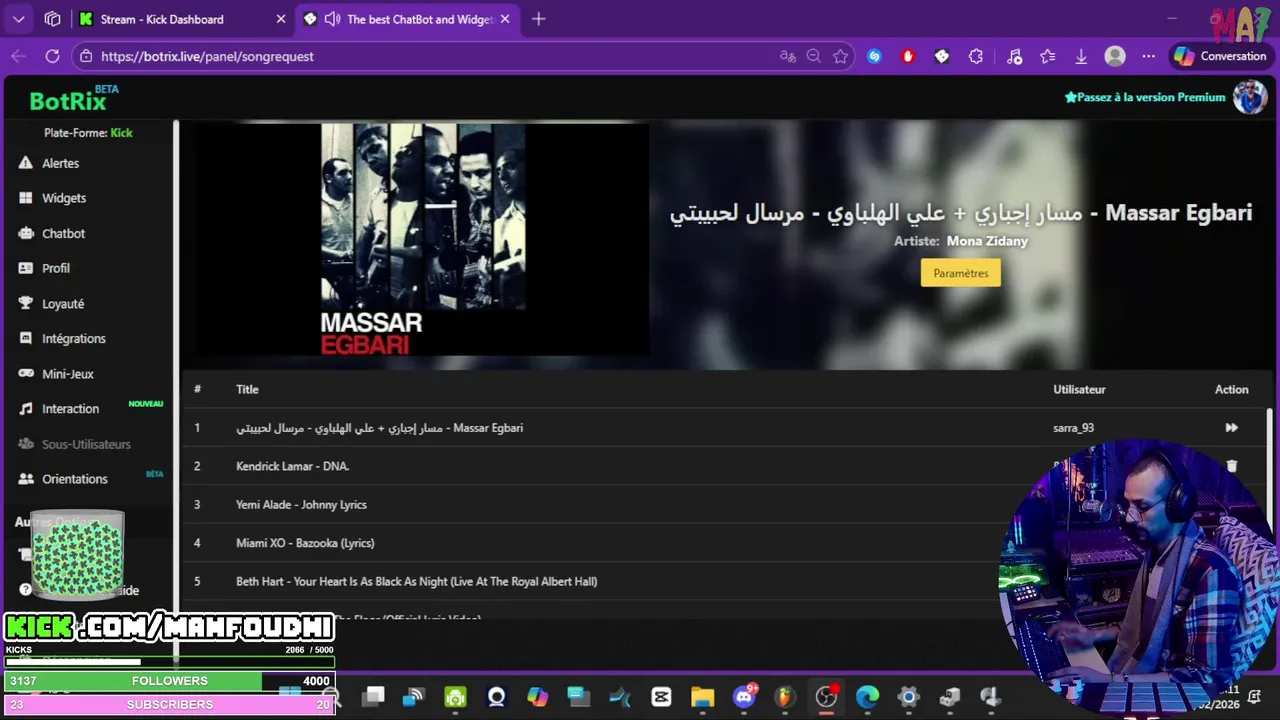Click the Sous-Utilisateurs people icon
Image resolution: width=1280 pixels, height=720 pixels.
(x=25, y=444)
